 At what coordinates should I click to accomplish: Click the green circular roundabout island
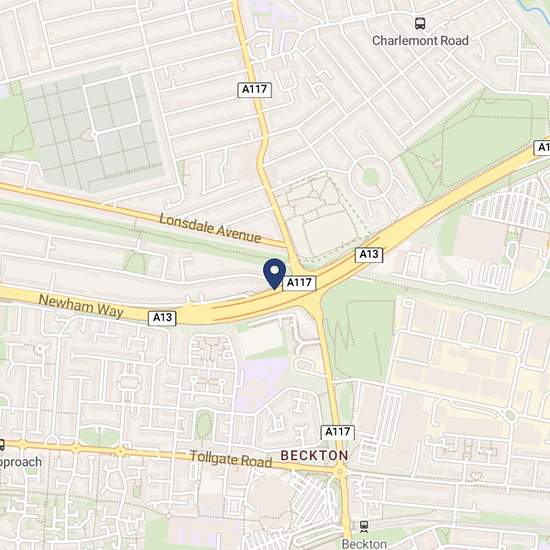(371, 176)
